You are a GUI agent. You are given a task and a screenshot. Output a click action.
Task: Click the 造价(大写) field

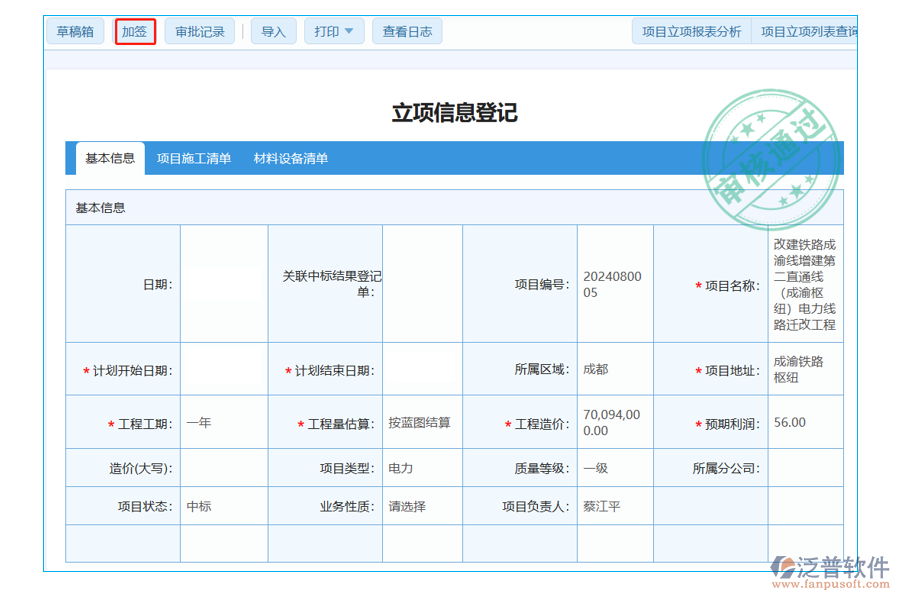(224, 468)
